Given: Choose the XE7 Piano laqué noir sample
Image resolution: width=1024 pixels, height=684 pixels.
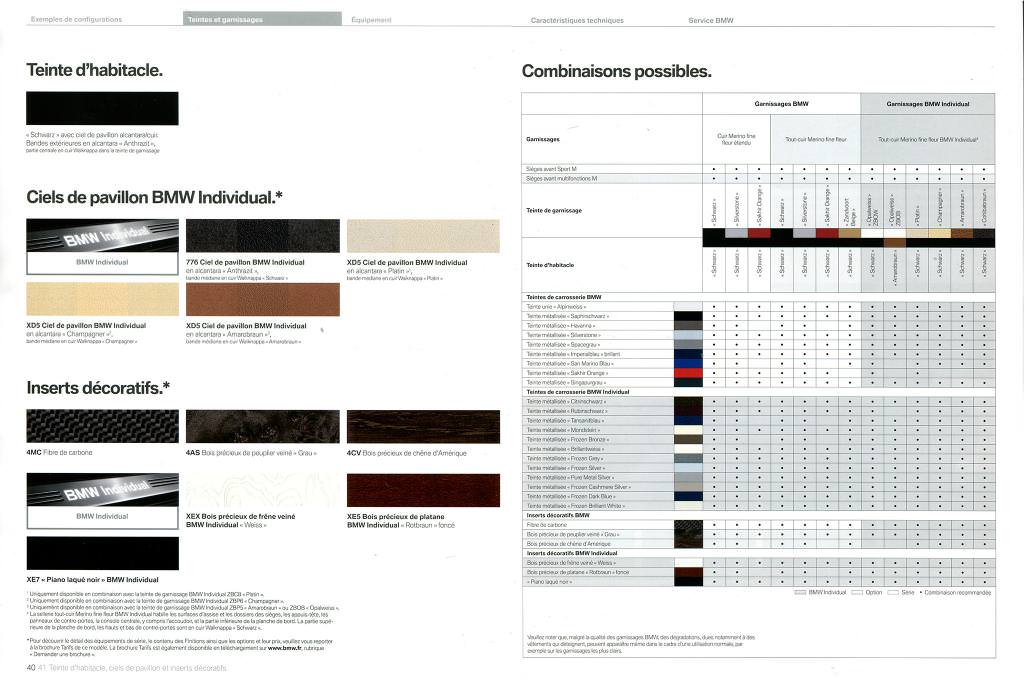Looking at the screenshot, I should [x=102, y=553].
